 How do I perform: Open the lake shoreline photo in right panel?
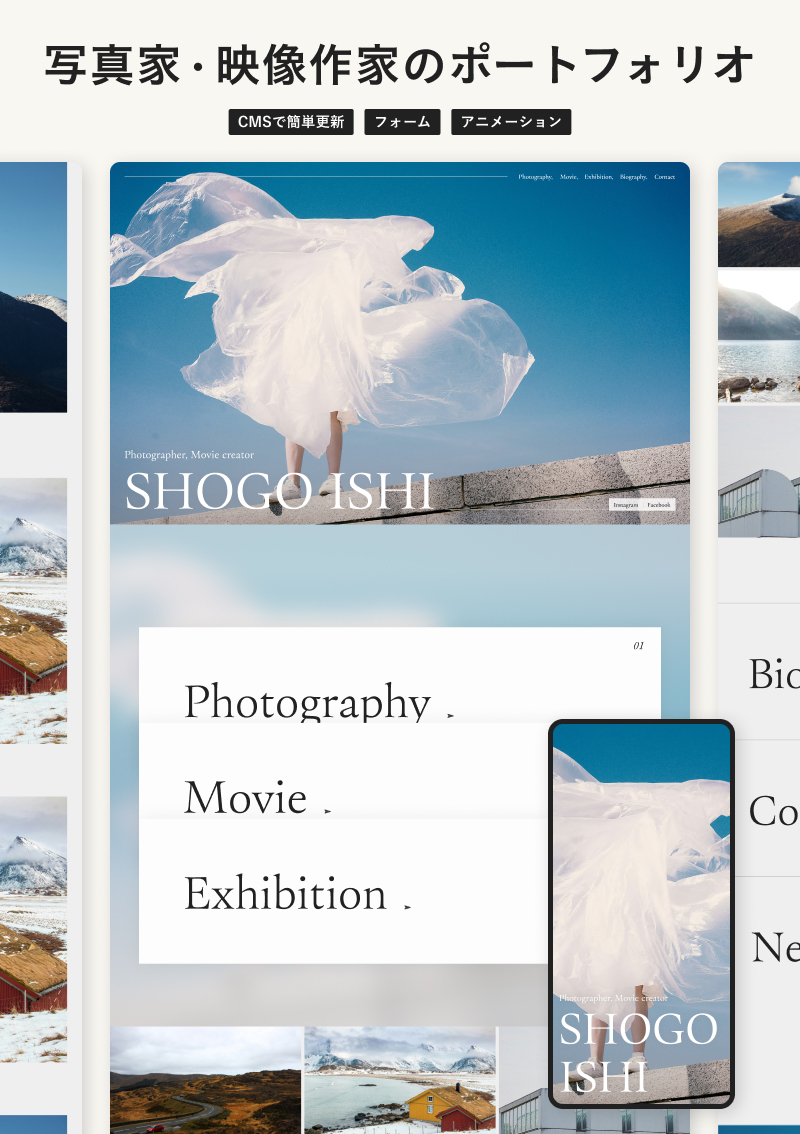pos(759,336)
